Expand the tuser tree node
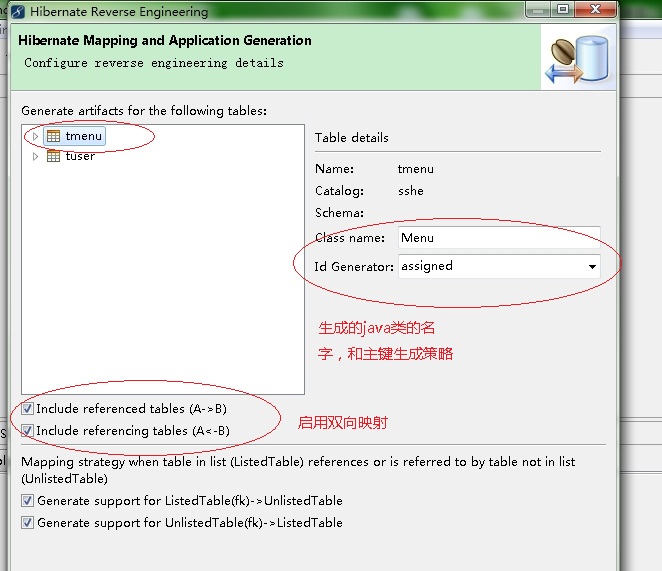Screen dimensions: 662x571 [x=35, y=156]
